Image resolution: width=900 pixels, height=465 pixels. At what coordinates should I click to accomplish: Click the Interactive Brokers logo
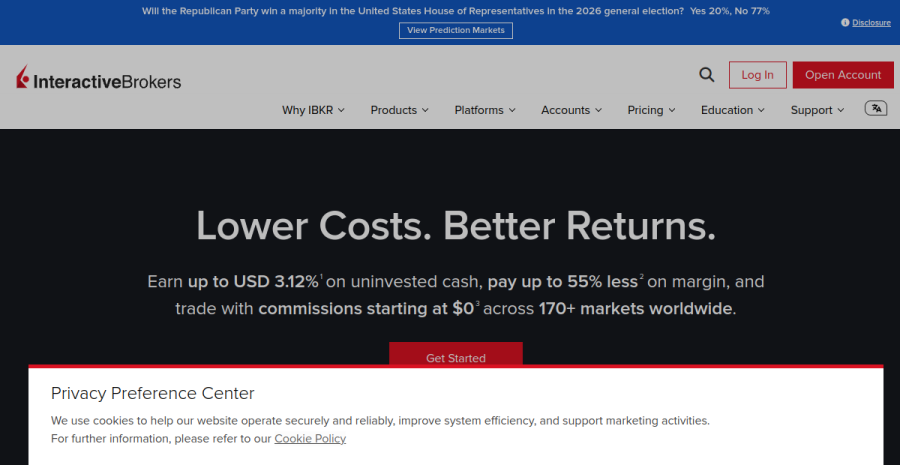pyautogui.click(x=99, y=78)
